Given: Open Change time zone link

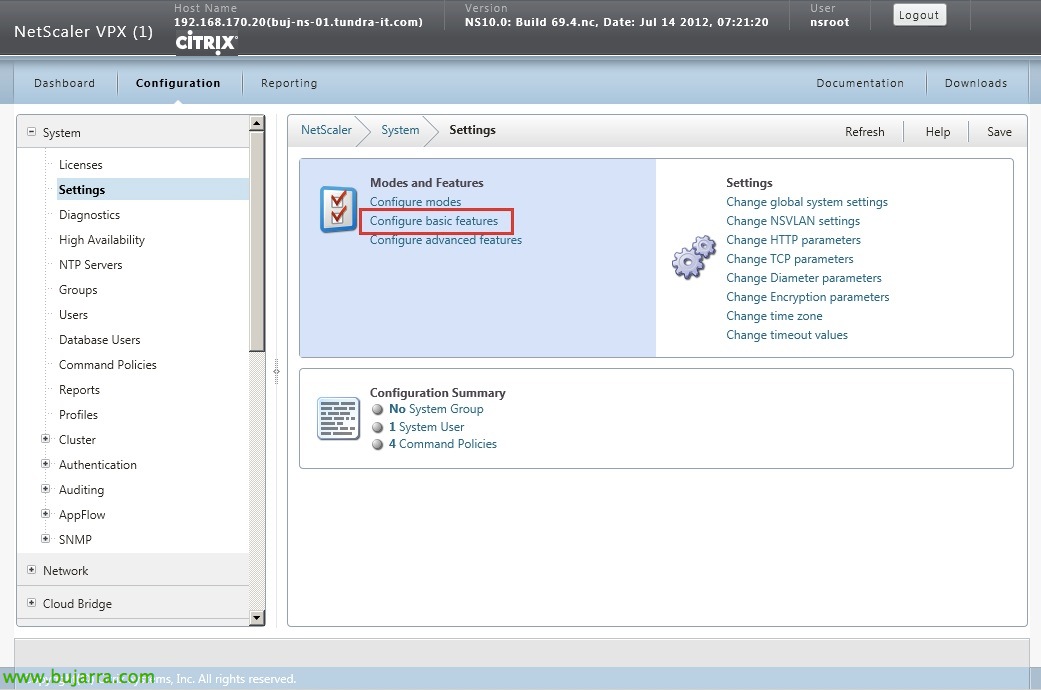Looking at the screenshot, I should (774, 316).
